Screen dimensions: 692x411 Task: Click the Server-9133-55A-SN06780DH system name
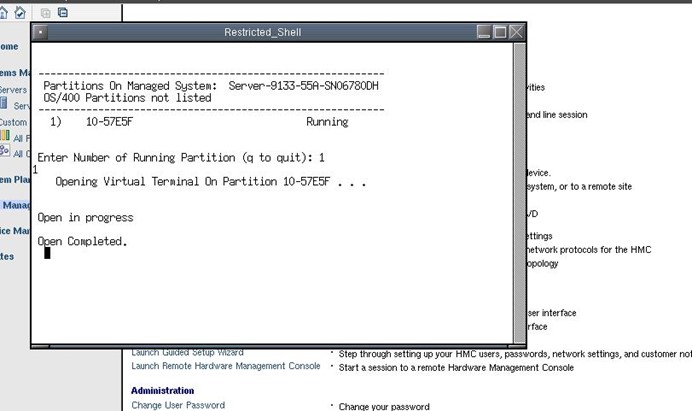coord(303,86)
